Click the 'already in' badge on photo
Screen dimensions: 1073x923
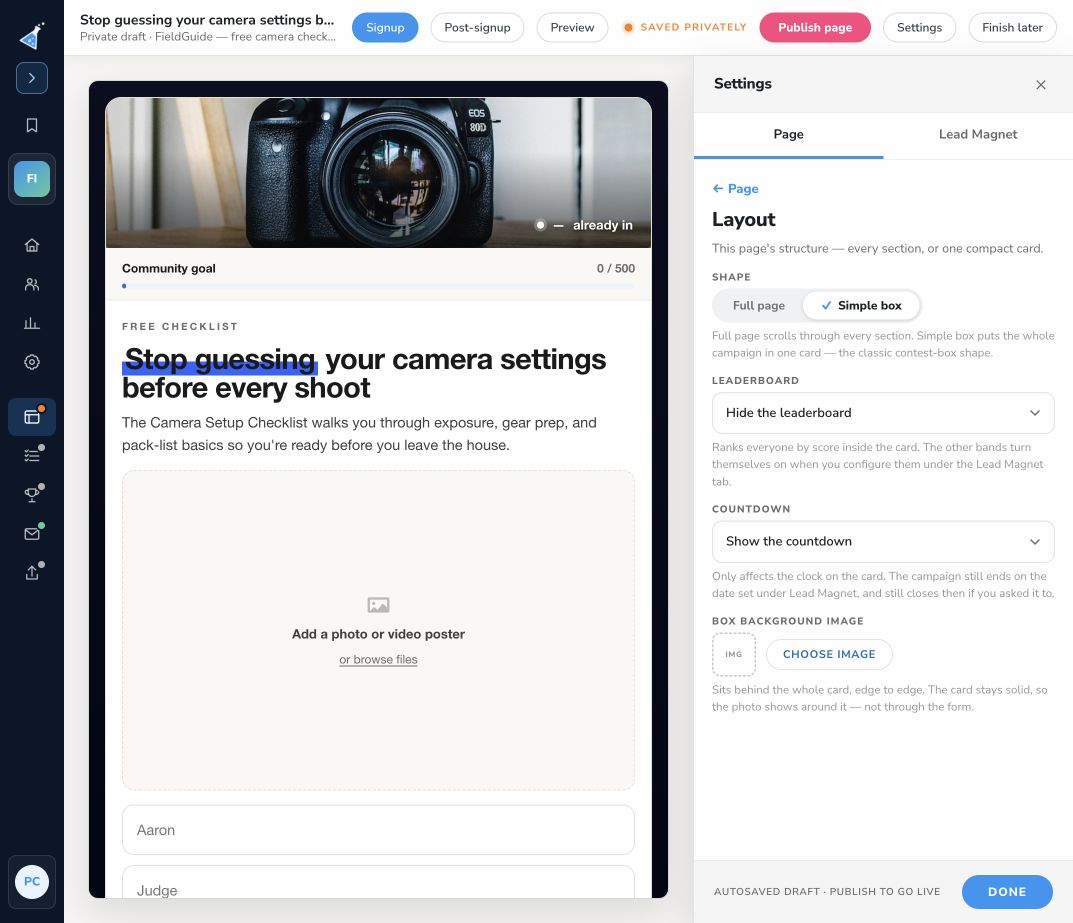click(586, 225)
